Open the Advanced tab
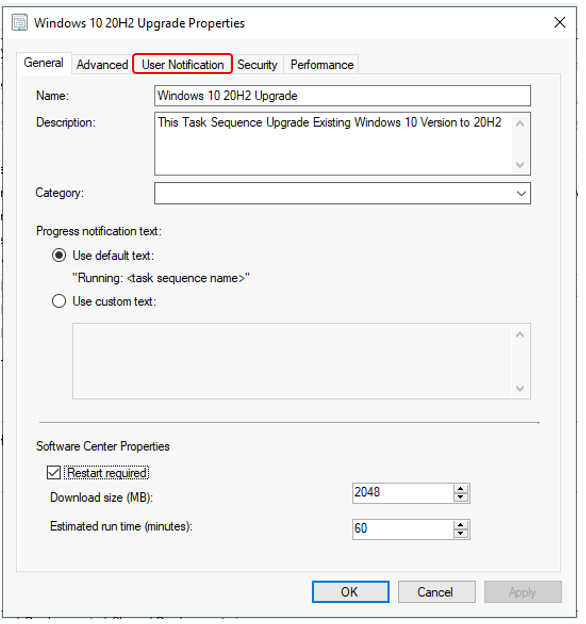This screenshot has height=624, width=586. [x=102, y=64]
